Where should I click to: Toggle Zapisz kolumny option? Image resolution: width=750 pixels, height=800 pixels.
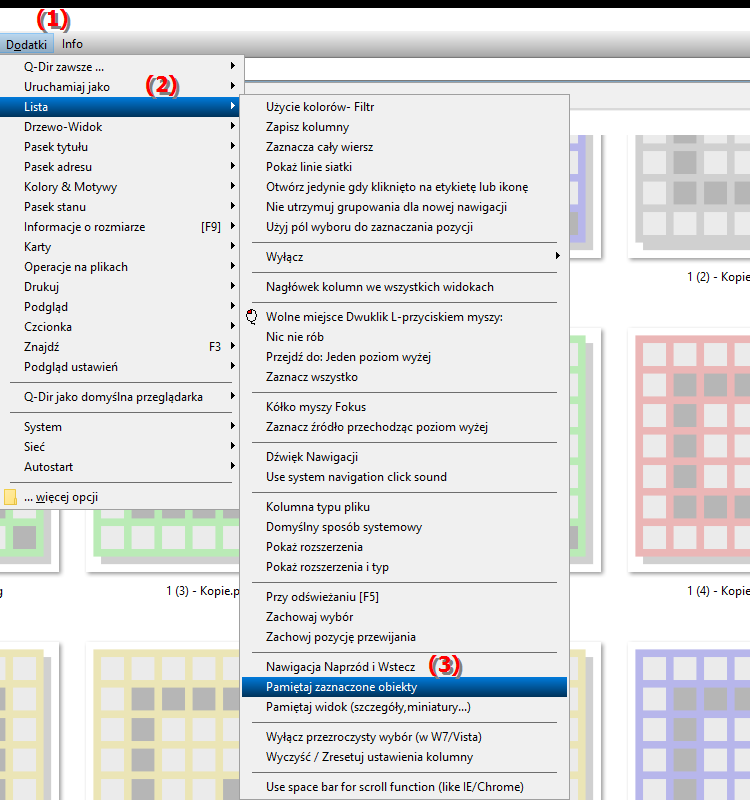[x=404, y=127]
